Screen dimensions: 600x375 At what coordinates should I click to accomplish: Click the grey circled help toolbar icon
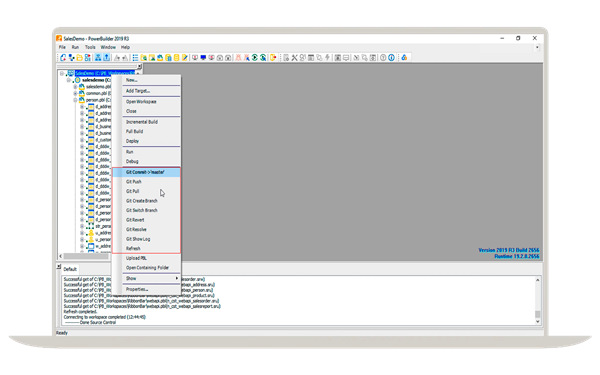[383, 57]
